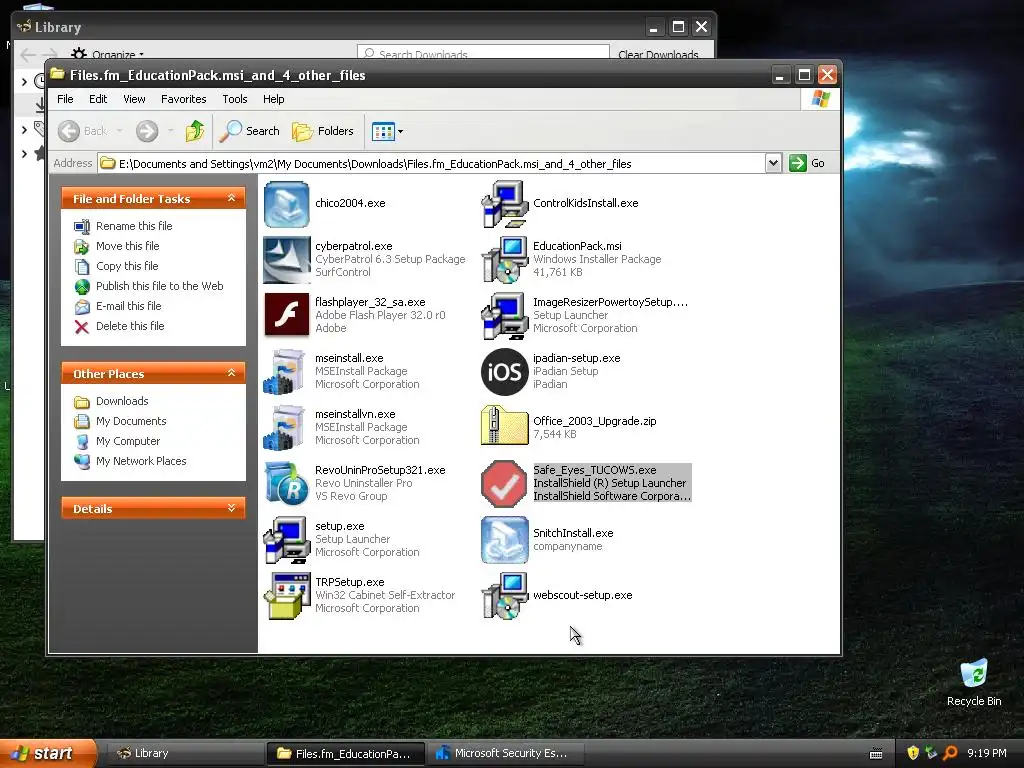
Task: Select the ipadian-setup.exe iOS icon
Action: point(504,371)
